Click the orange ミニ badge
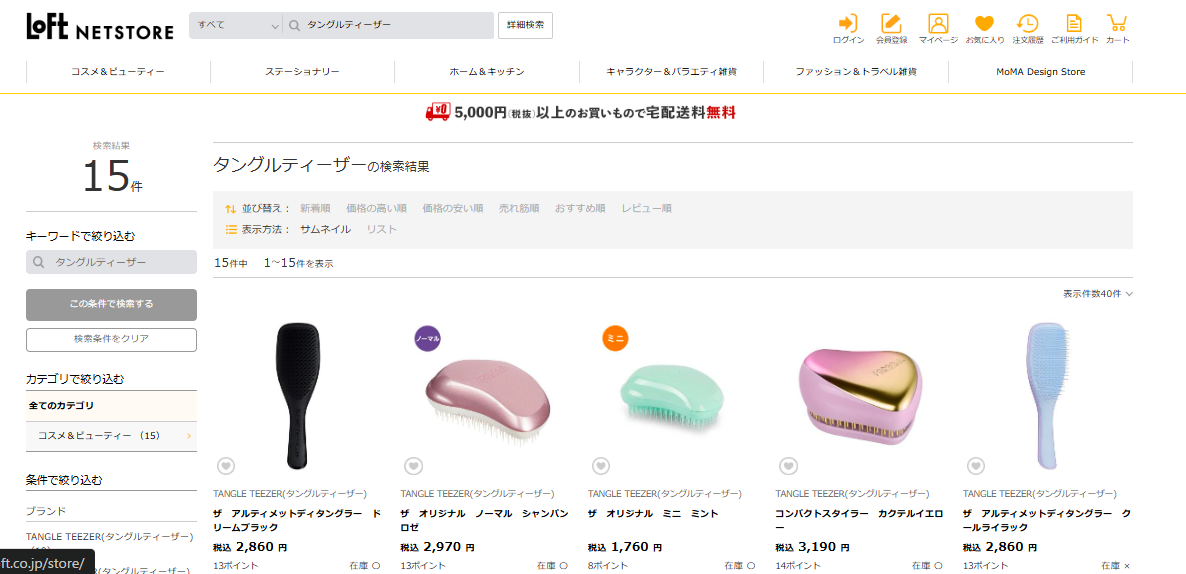 [616, 338]
